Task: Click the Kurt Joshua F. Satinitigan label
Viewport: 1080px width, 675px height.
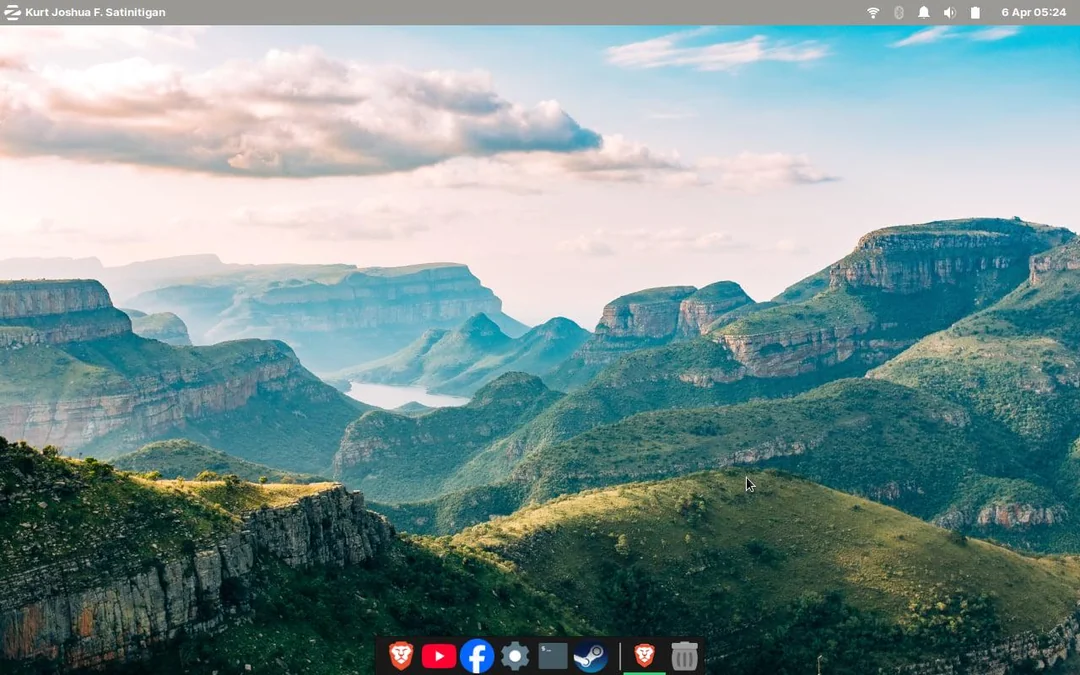Action: (95, 12)
